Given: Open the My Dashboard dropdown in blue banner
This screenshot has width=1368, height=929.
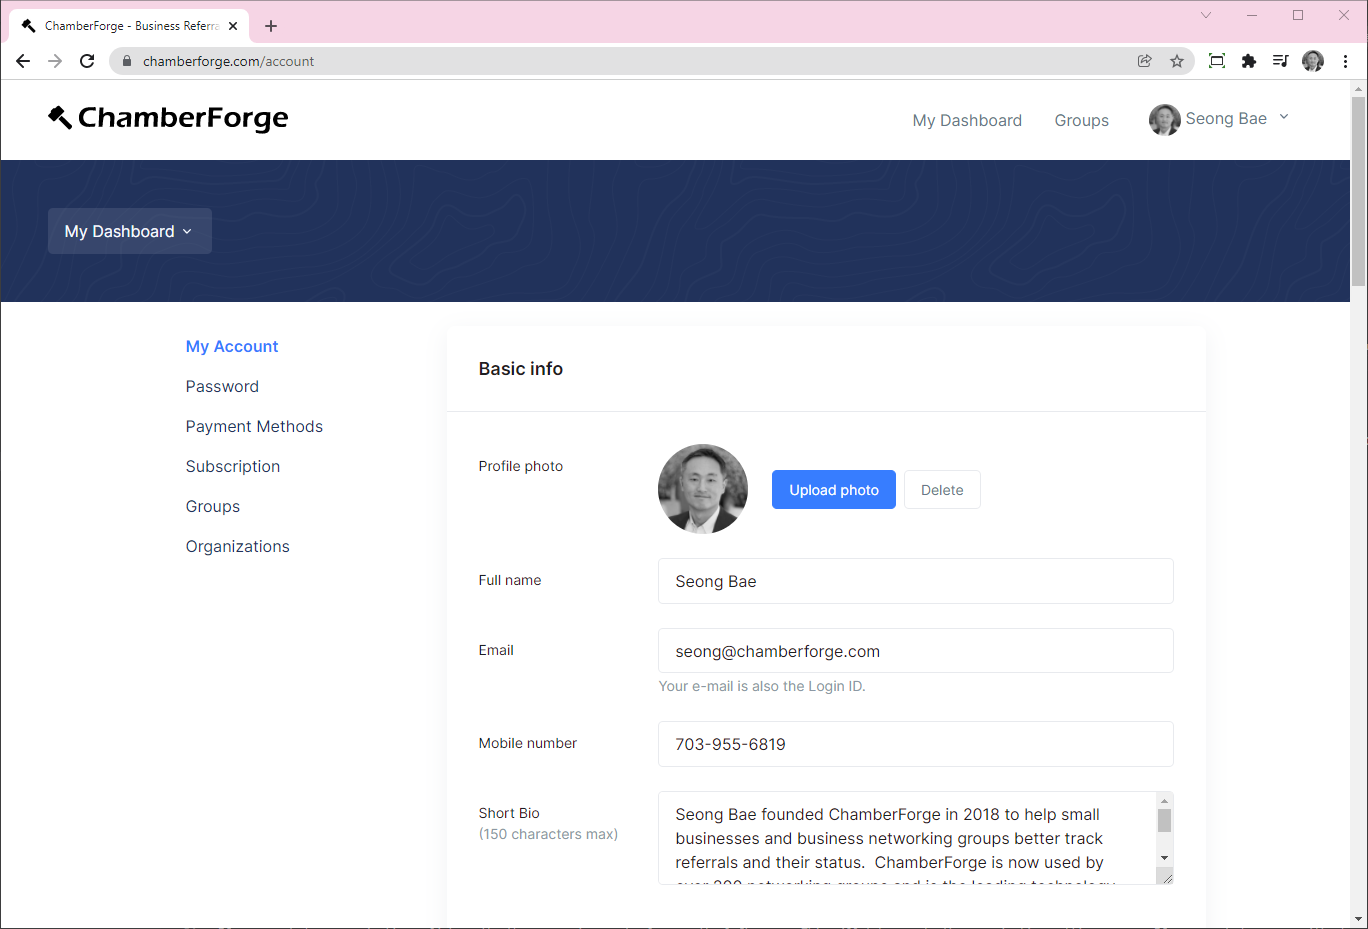Looking at the screenshot, I should coord(129,231).
